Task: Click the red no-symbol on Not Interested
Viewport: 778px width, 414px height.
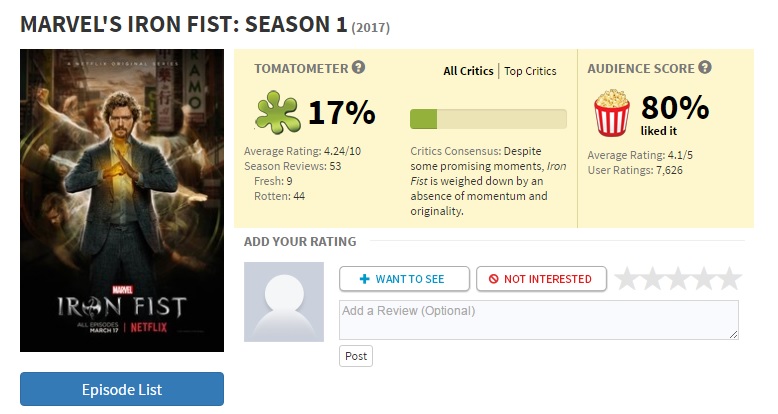Action: coord(494,279)
